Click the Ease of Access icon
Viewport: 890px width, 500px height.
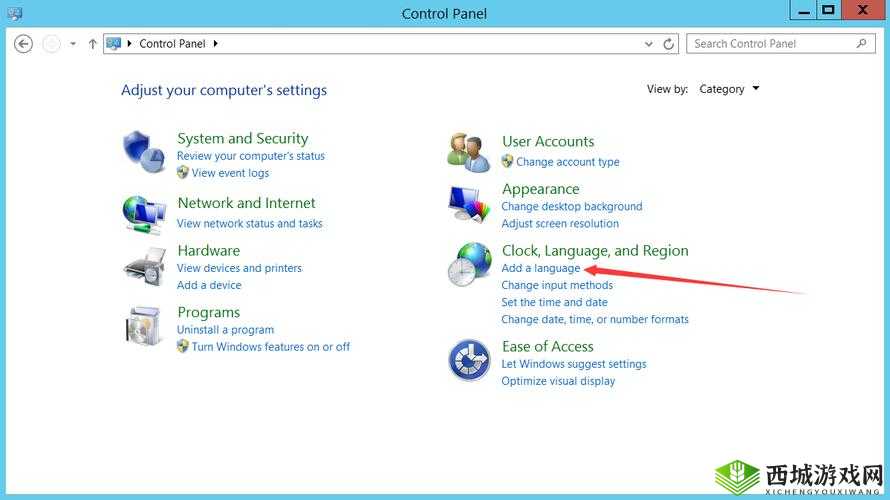(x=468, y=360)
